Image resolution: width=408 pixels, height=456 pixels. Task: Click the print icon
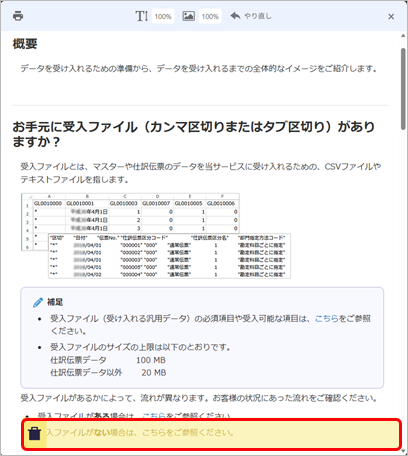pos(18,16)
